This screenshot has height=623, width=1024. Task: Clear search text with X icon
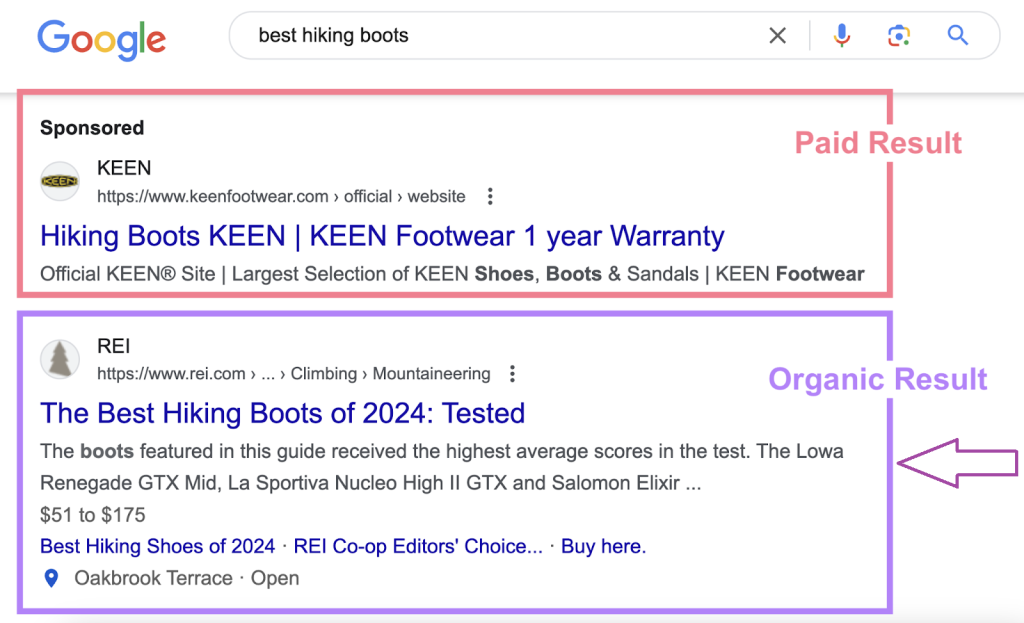tap(777, 36)
